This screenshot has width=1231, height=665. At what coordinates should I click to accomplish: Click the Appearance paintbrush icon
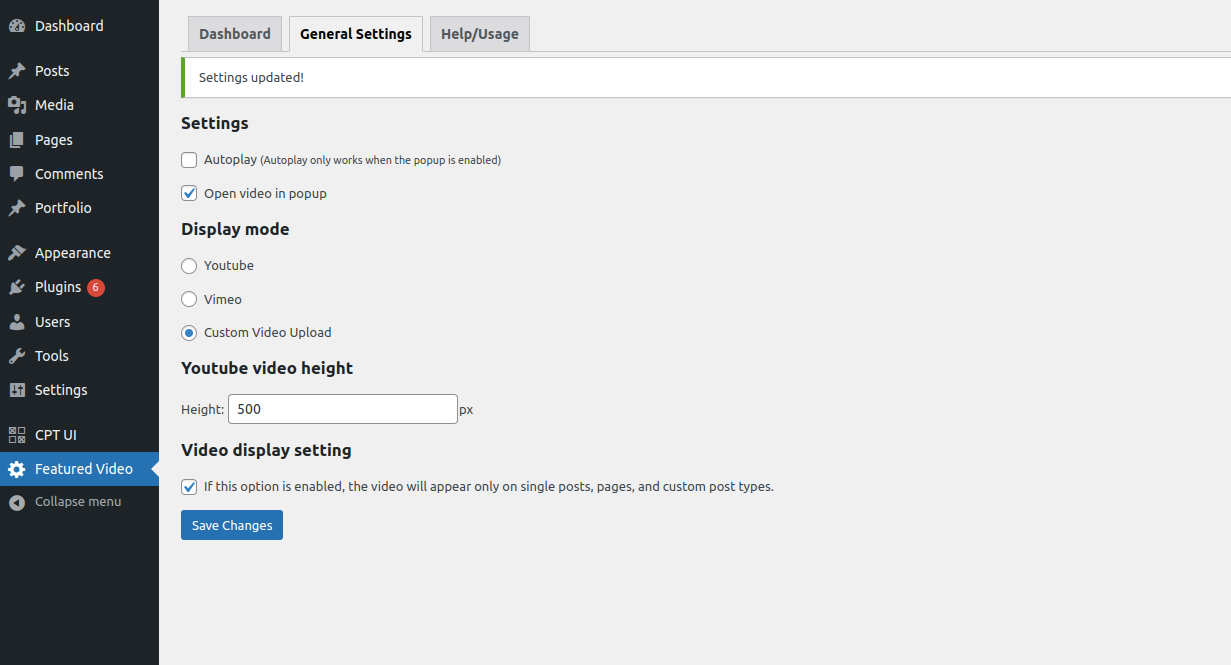click(x=17, y=253)
